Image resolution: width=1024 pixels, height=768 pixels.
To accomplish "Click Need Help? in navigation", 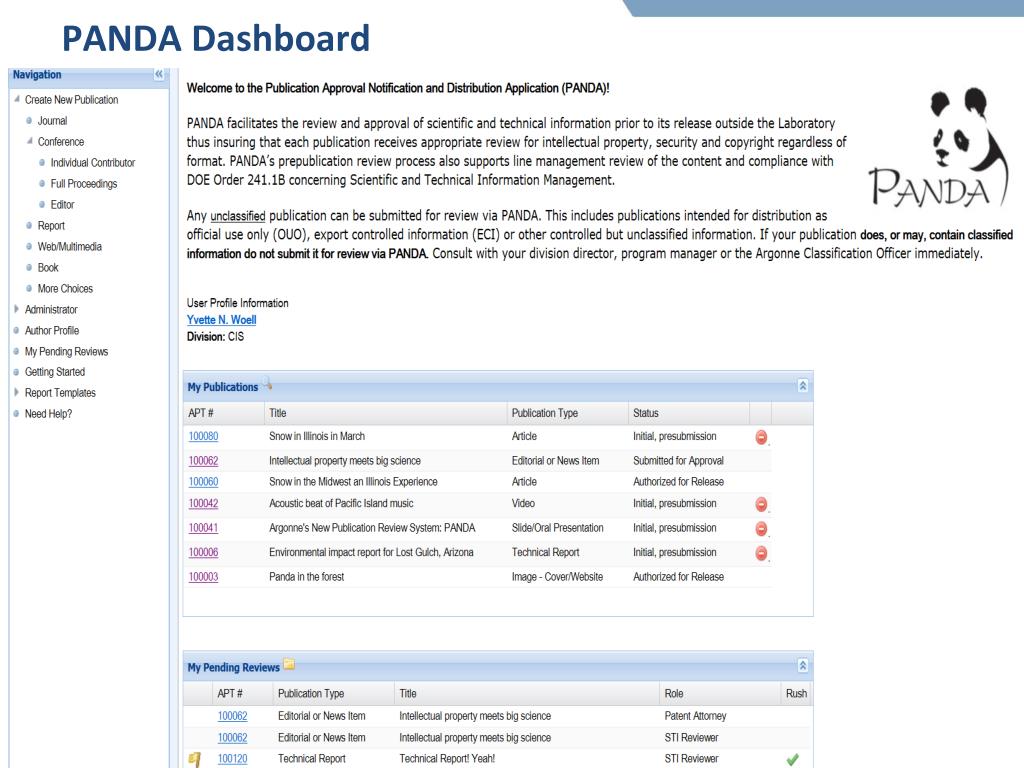I will [x=48, y=413].
